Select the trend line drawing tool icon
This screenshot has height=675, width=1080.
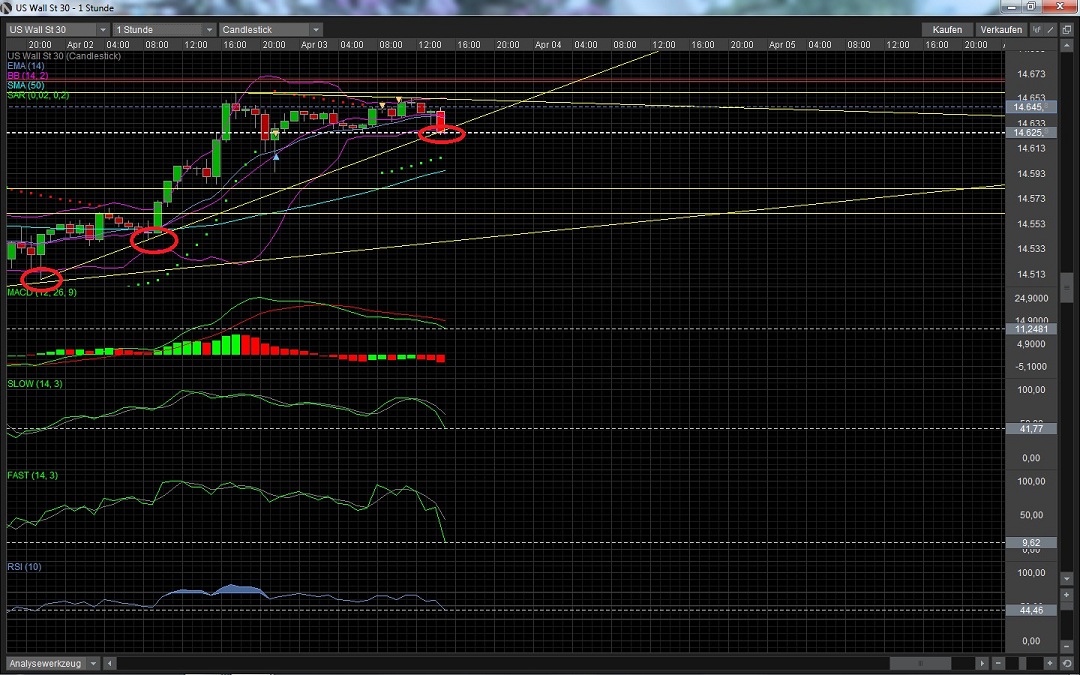pos(1050,30)
